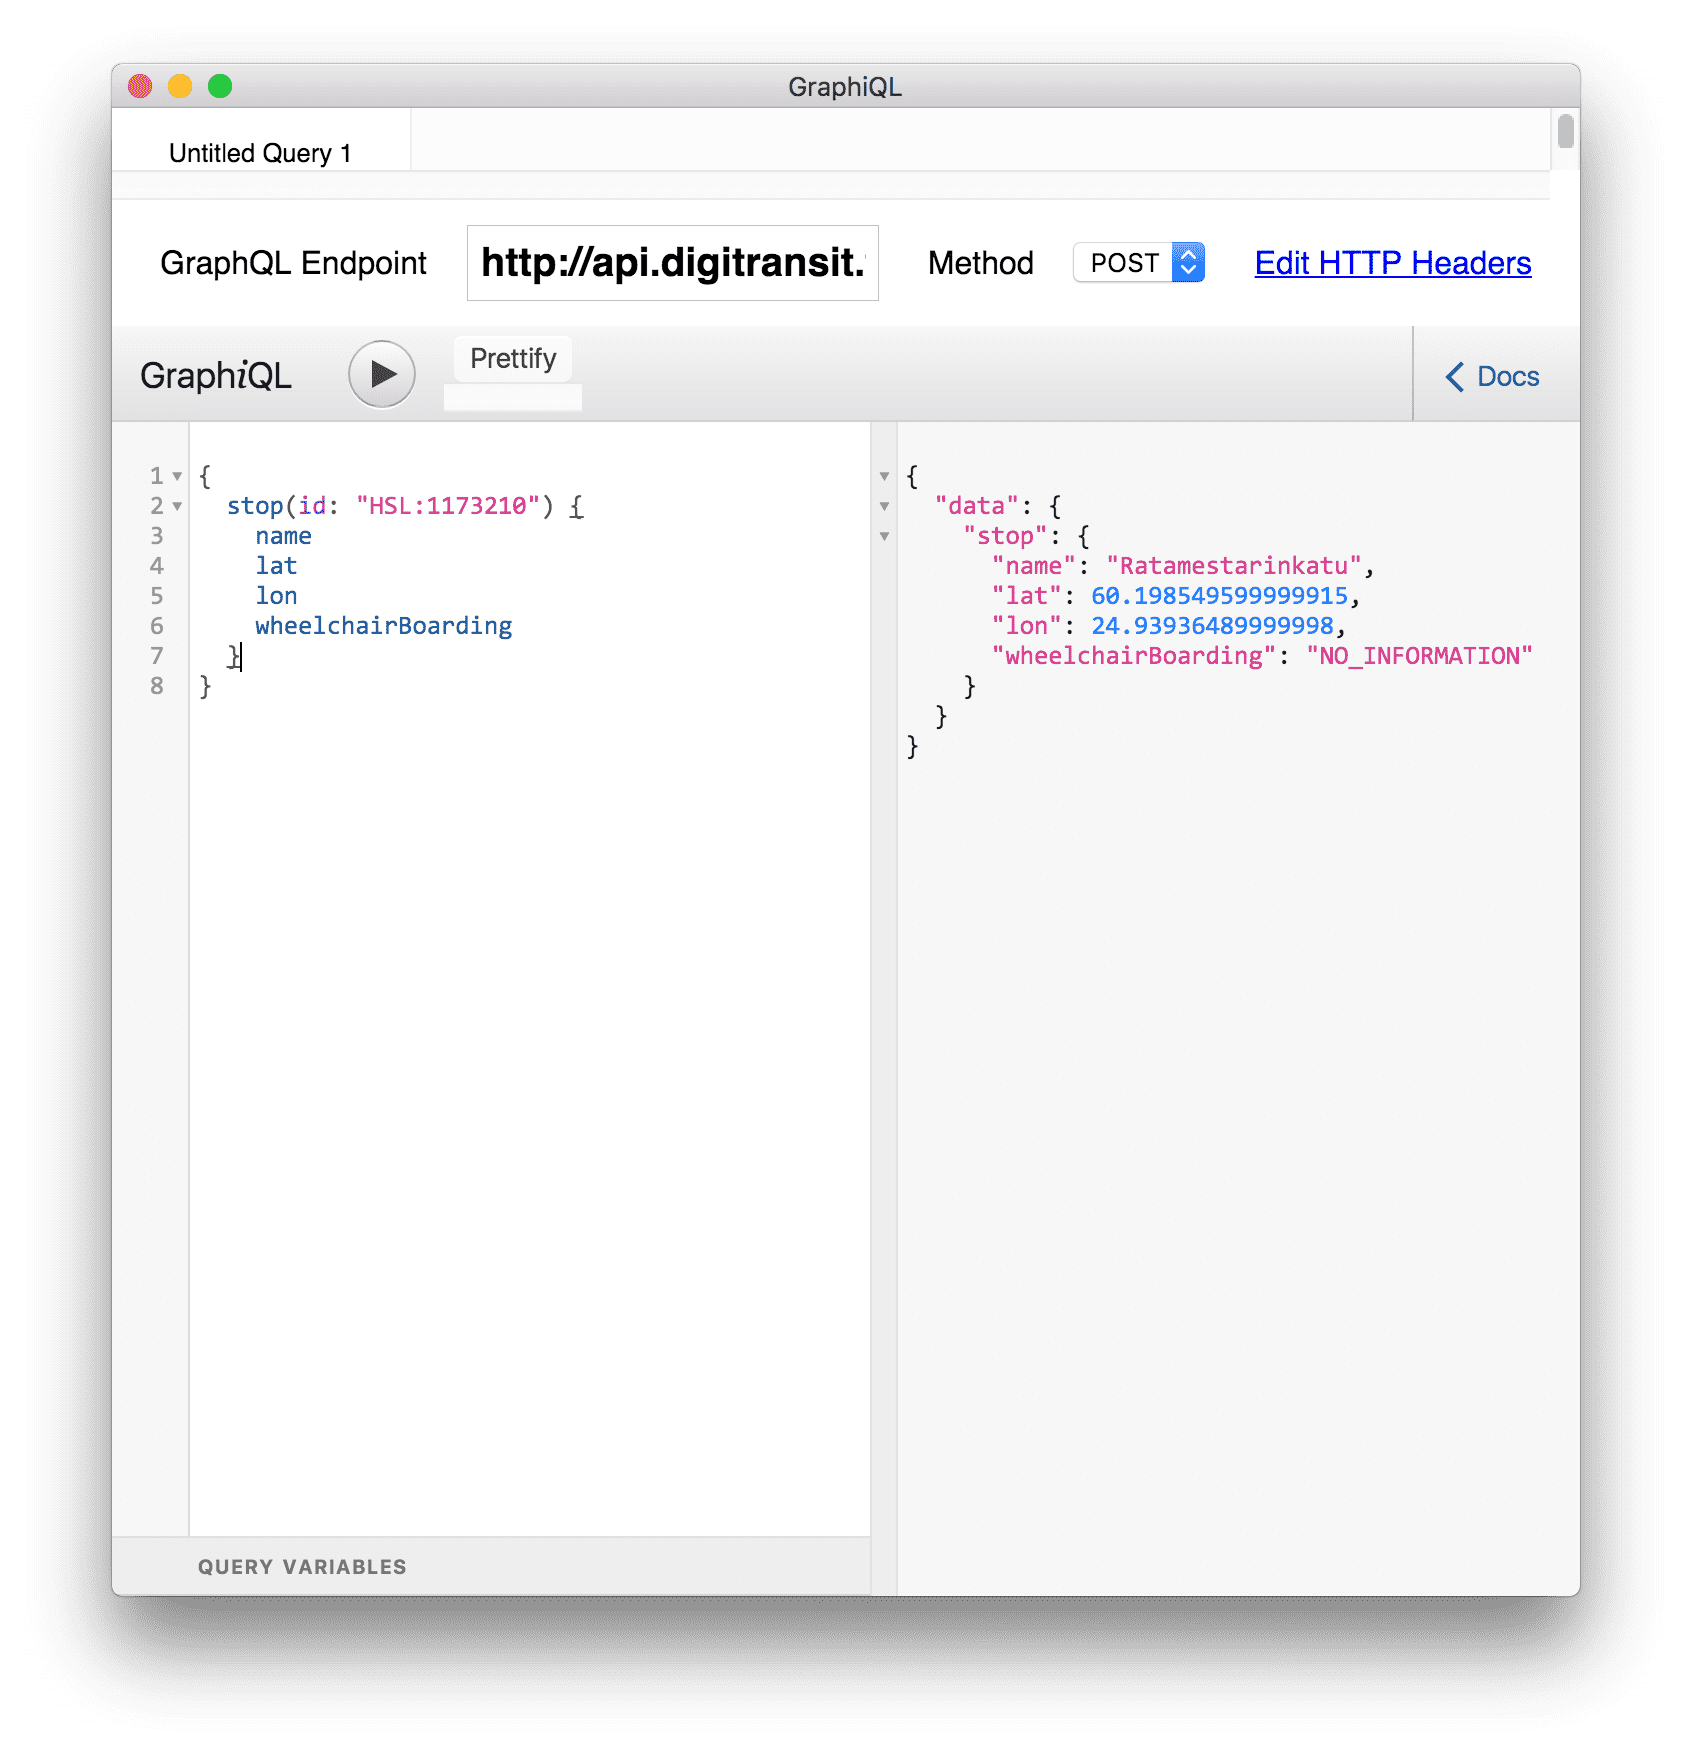The height and width of the screenshot is (1756, 1692).
Task: Collapse the "data" fold arrow in results
Action: point(884,506)
